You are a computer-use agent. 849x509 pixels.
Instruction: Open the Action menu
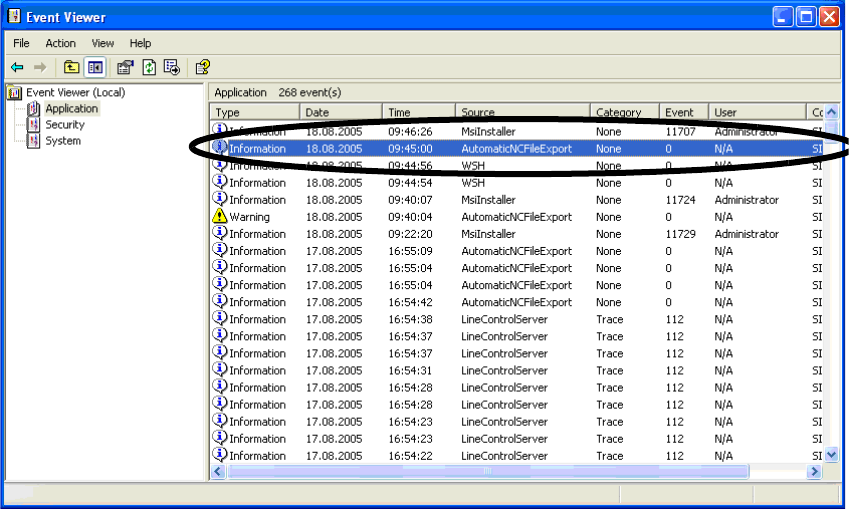(x=60, y=43)
